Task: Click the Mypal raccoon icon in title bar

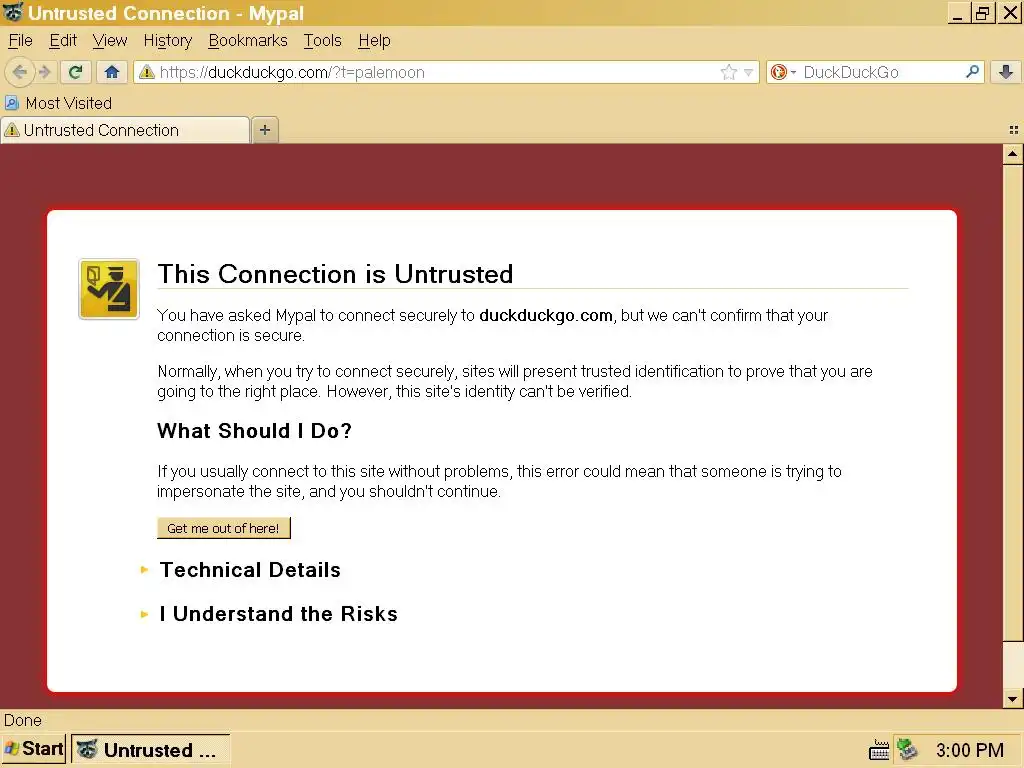Action: pos(13,12)
